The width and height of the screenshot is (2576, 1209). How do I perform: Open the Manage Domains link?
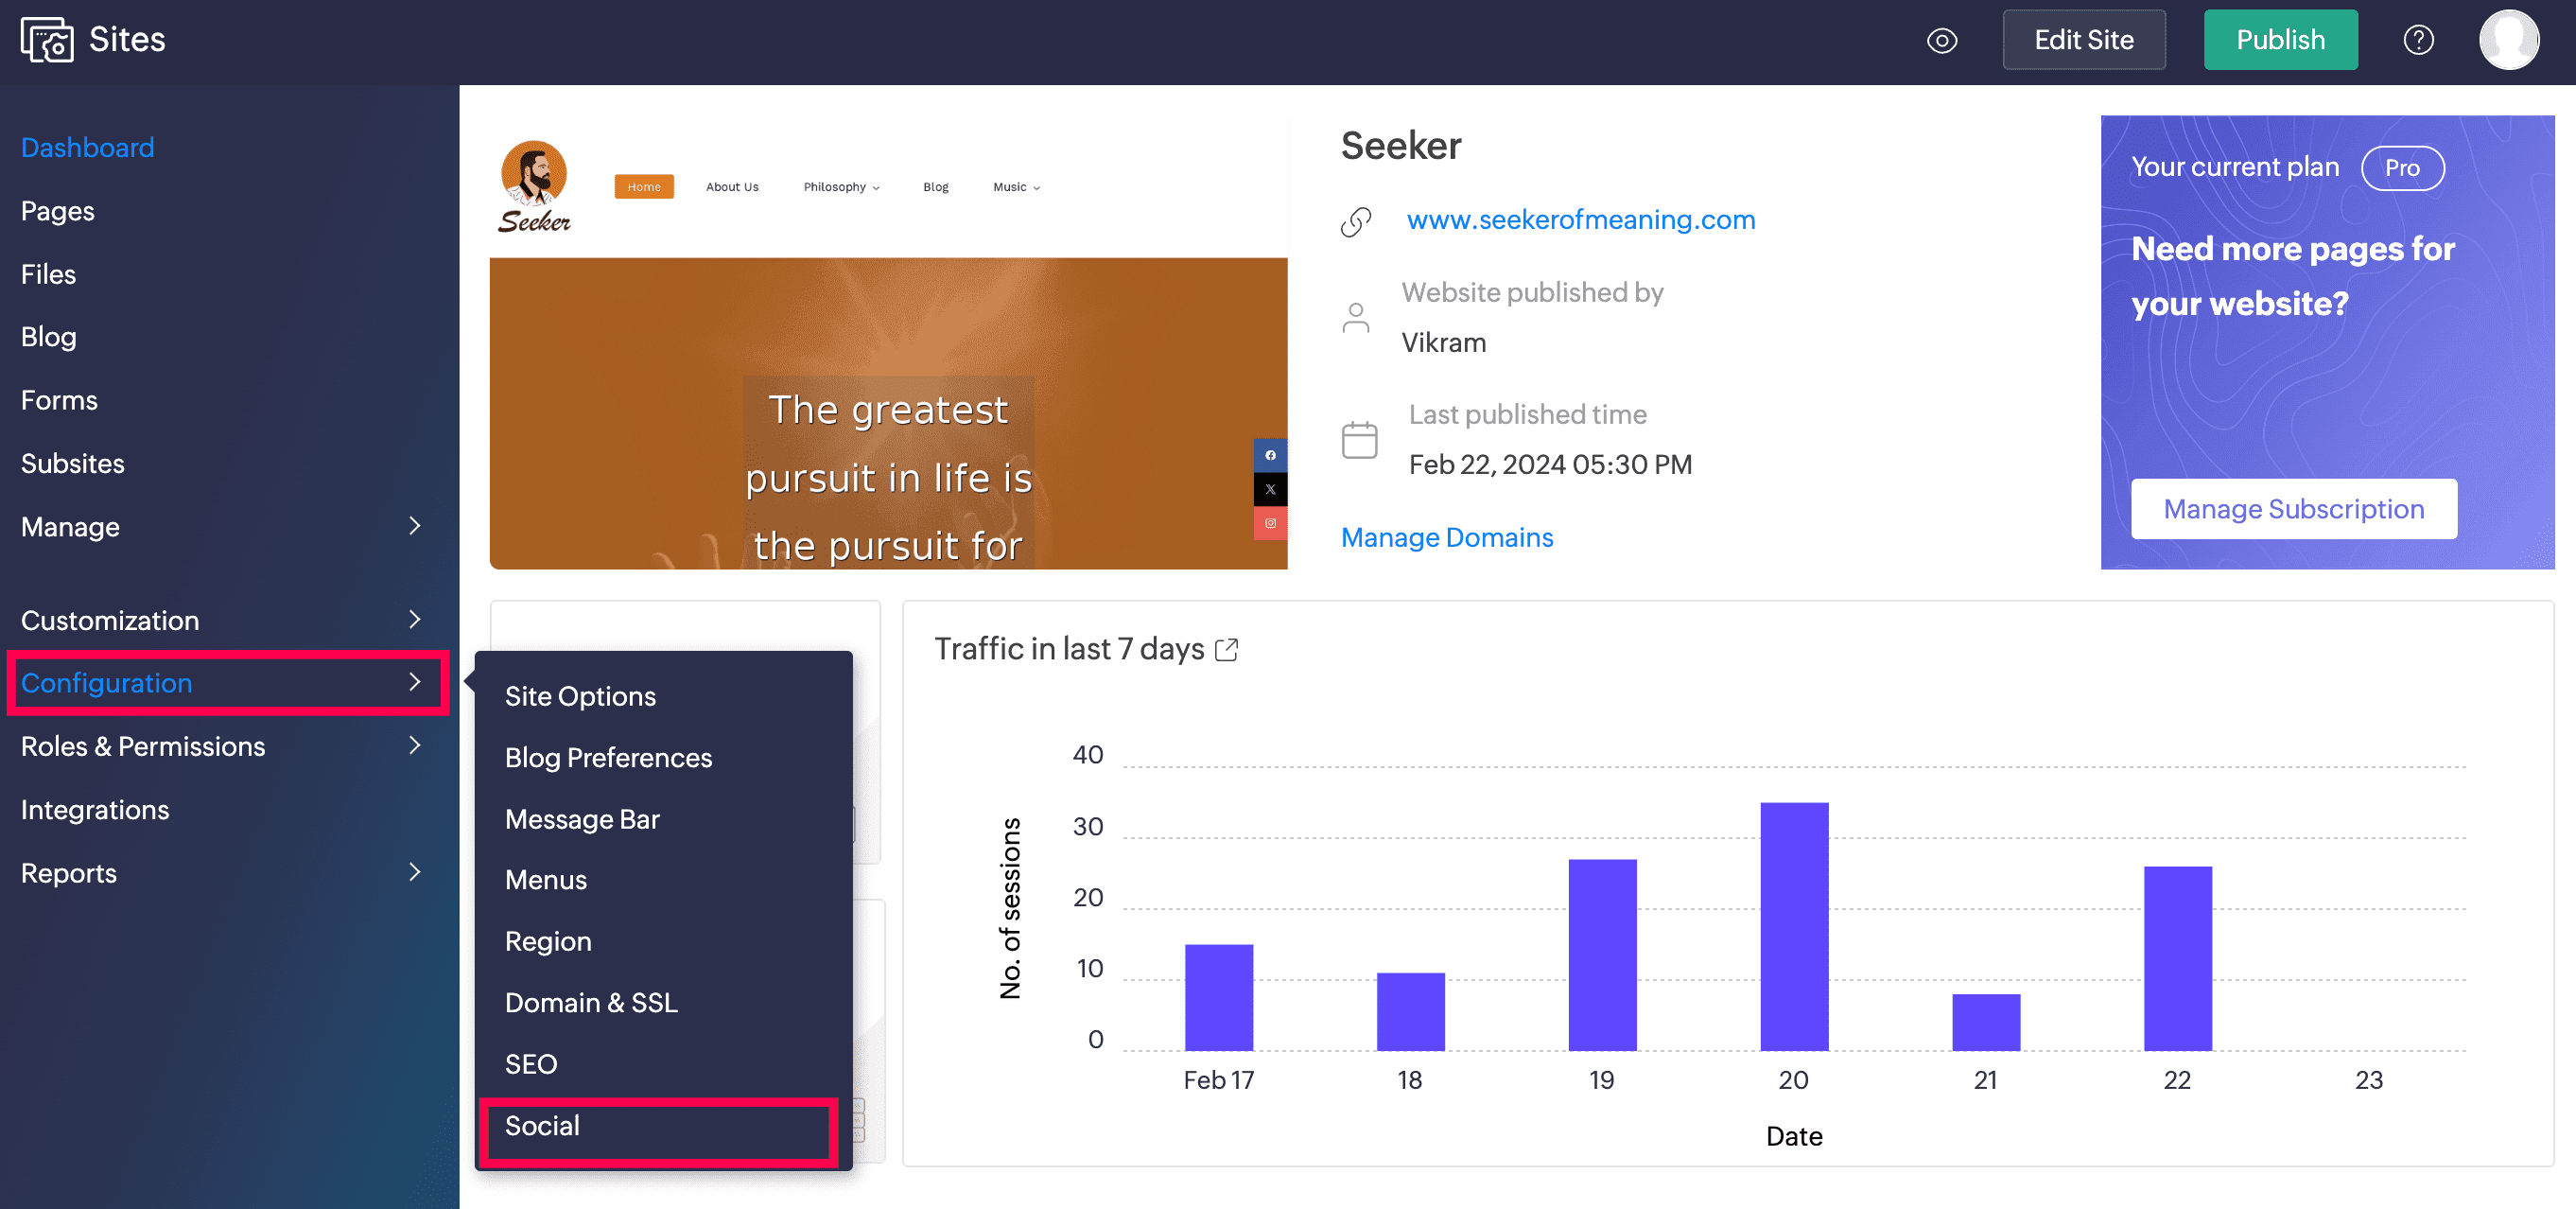point(1446,537)
